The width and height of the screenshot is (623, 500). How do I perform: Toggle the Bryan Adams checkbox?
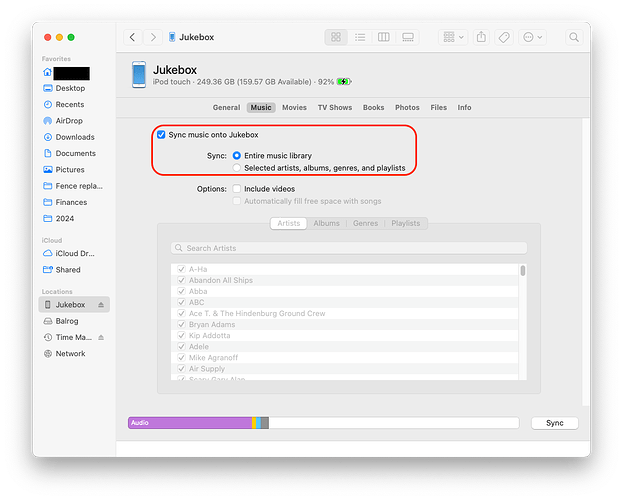tap(182, 324)
